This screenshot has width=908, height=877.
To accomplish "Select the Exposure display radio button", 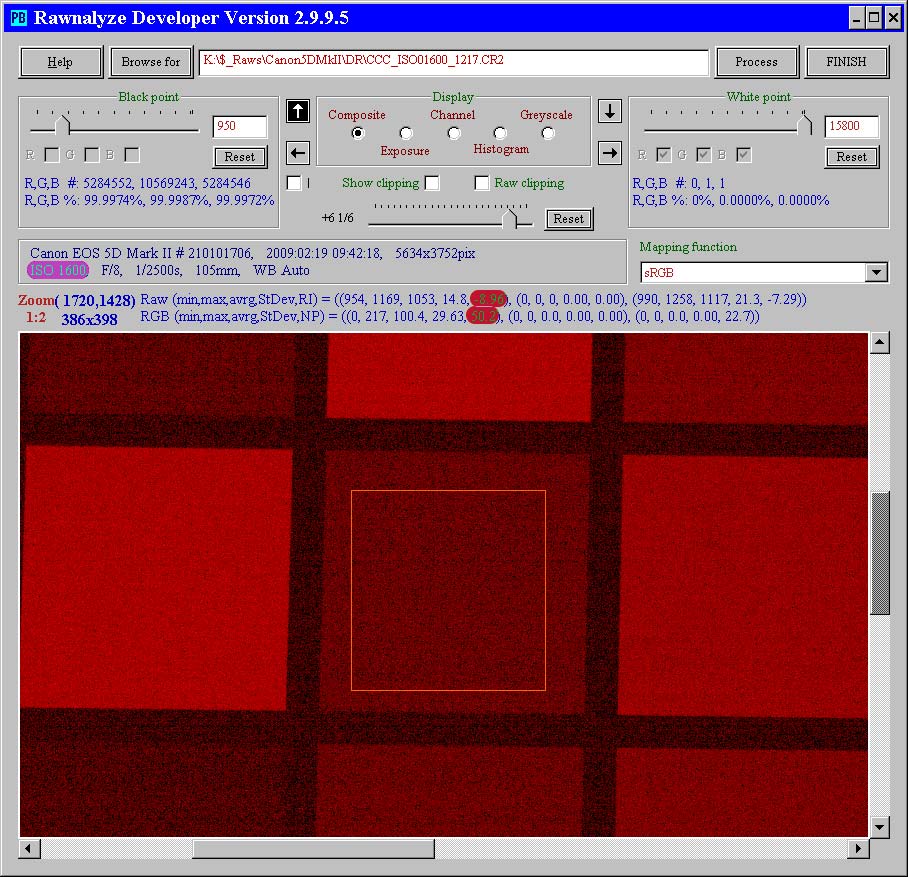I will (406, 133).
